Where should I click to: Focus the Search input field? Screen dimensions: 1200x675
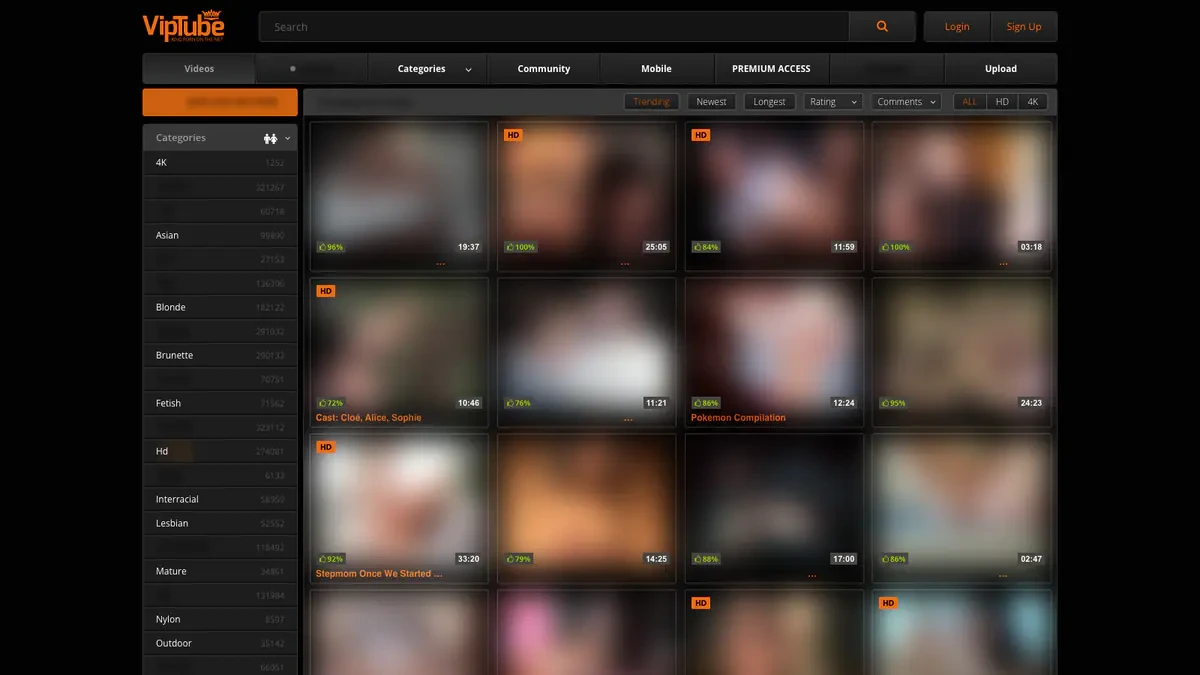(x=554, y=27)
